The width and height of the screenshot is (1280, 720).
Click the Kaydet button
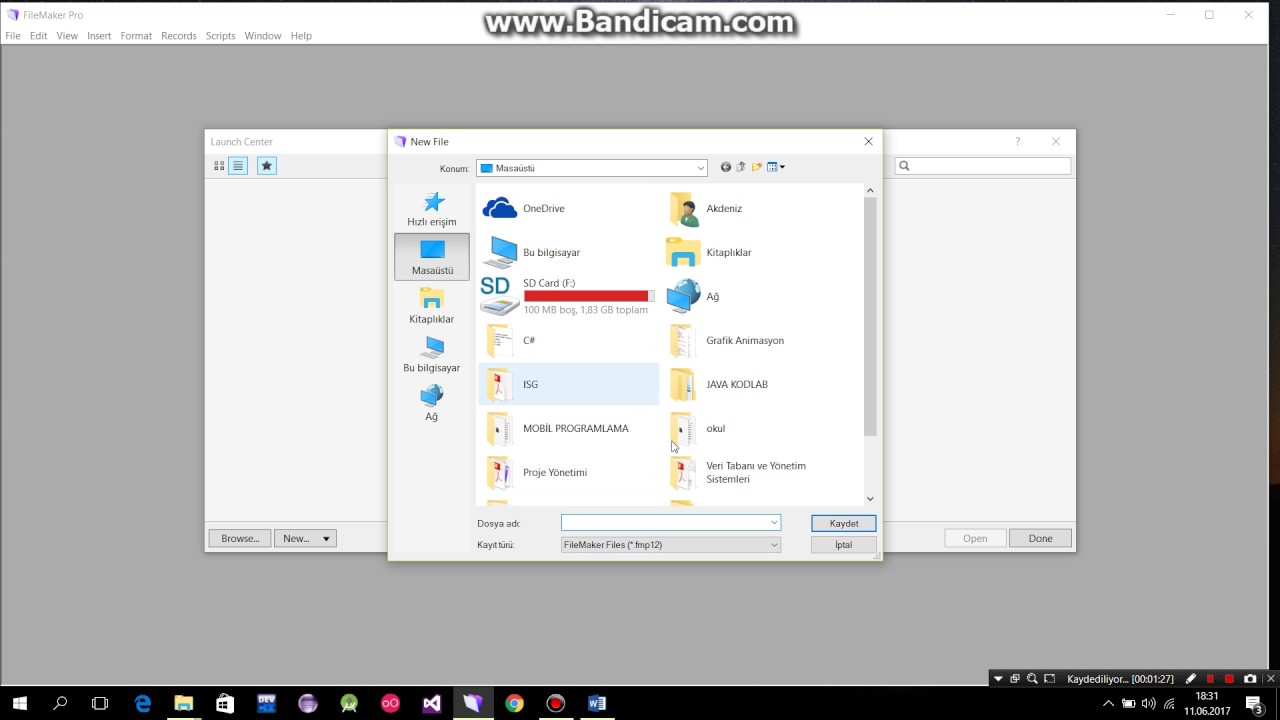point(844,523)
